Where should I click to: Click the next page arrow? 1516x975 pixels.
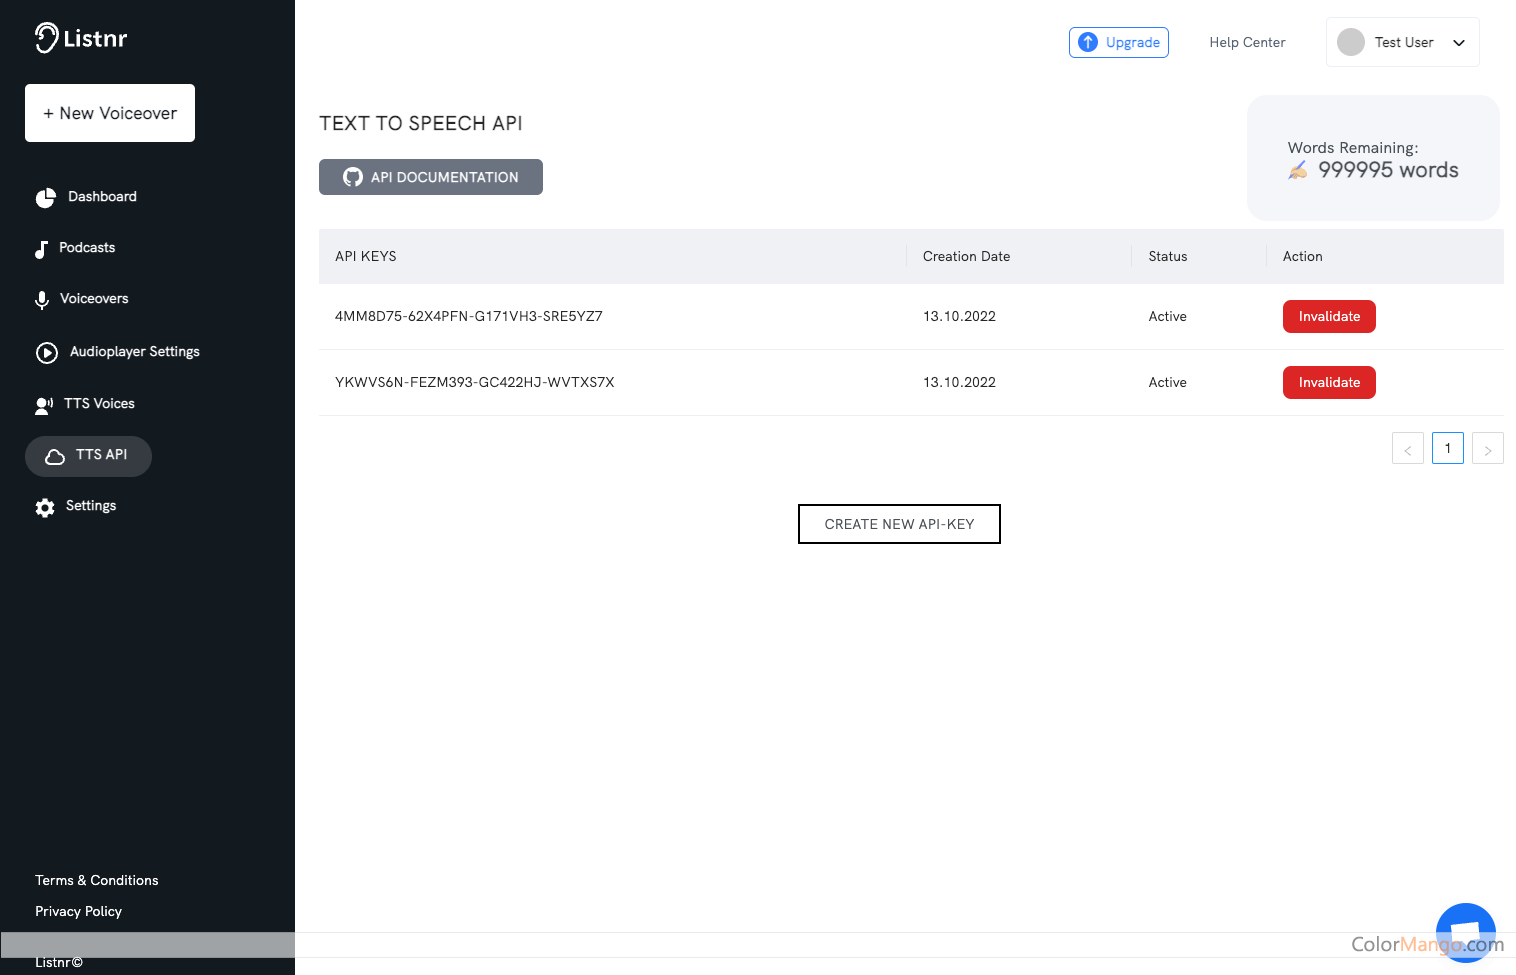1487,448
